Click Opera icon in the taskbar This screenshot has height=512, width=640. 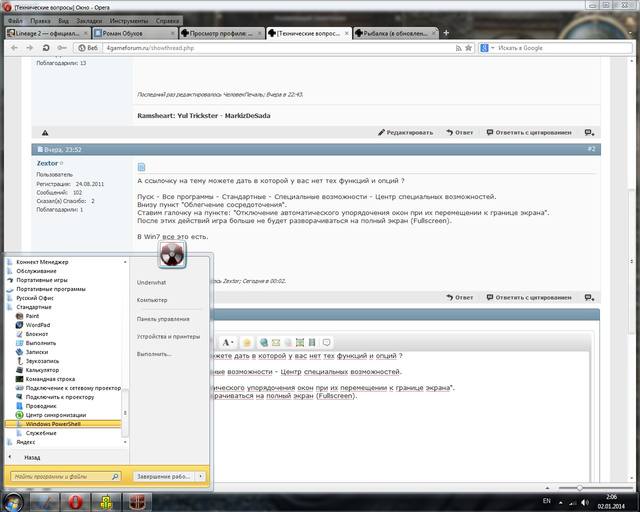pos(75,502)
